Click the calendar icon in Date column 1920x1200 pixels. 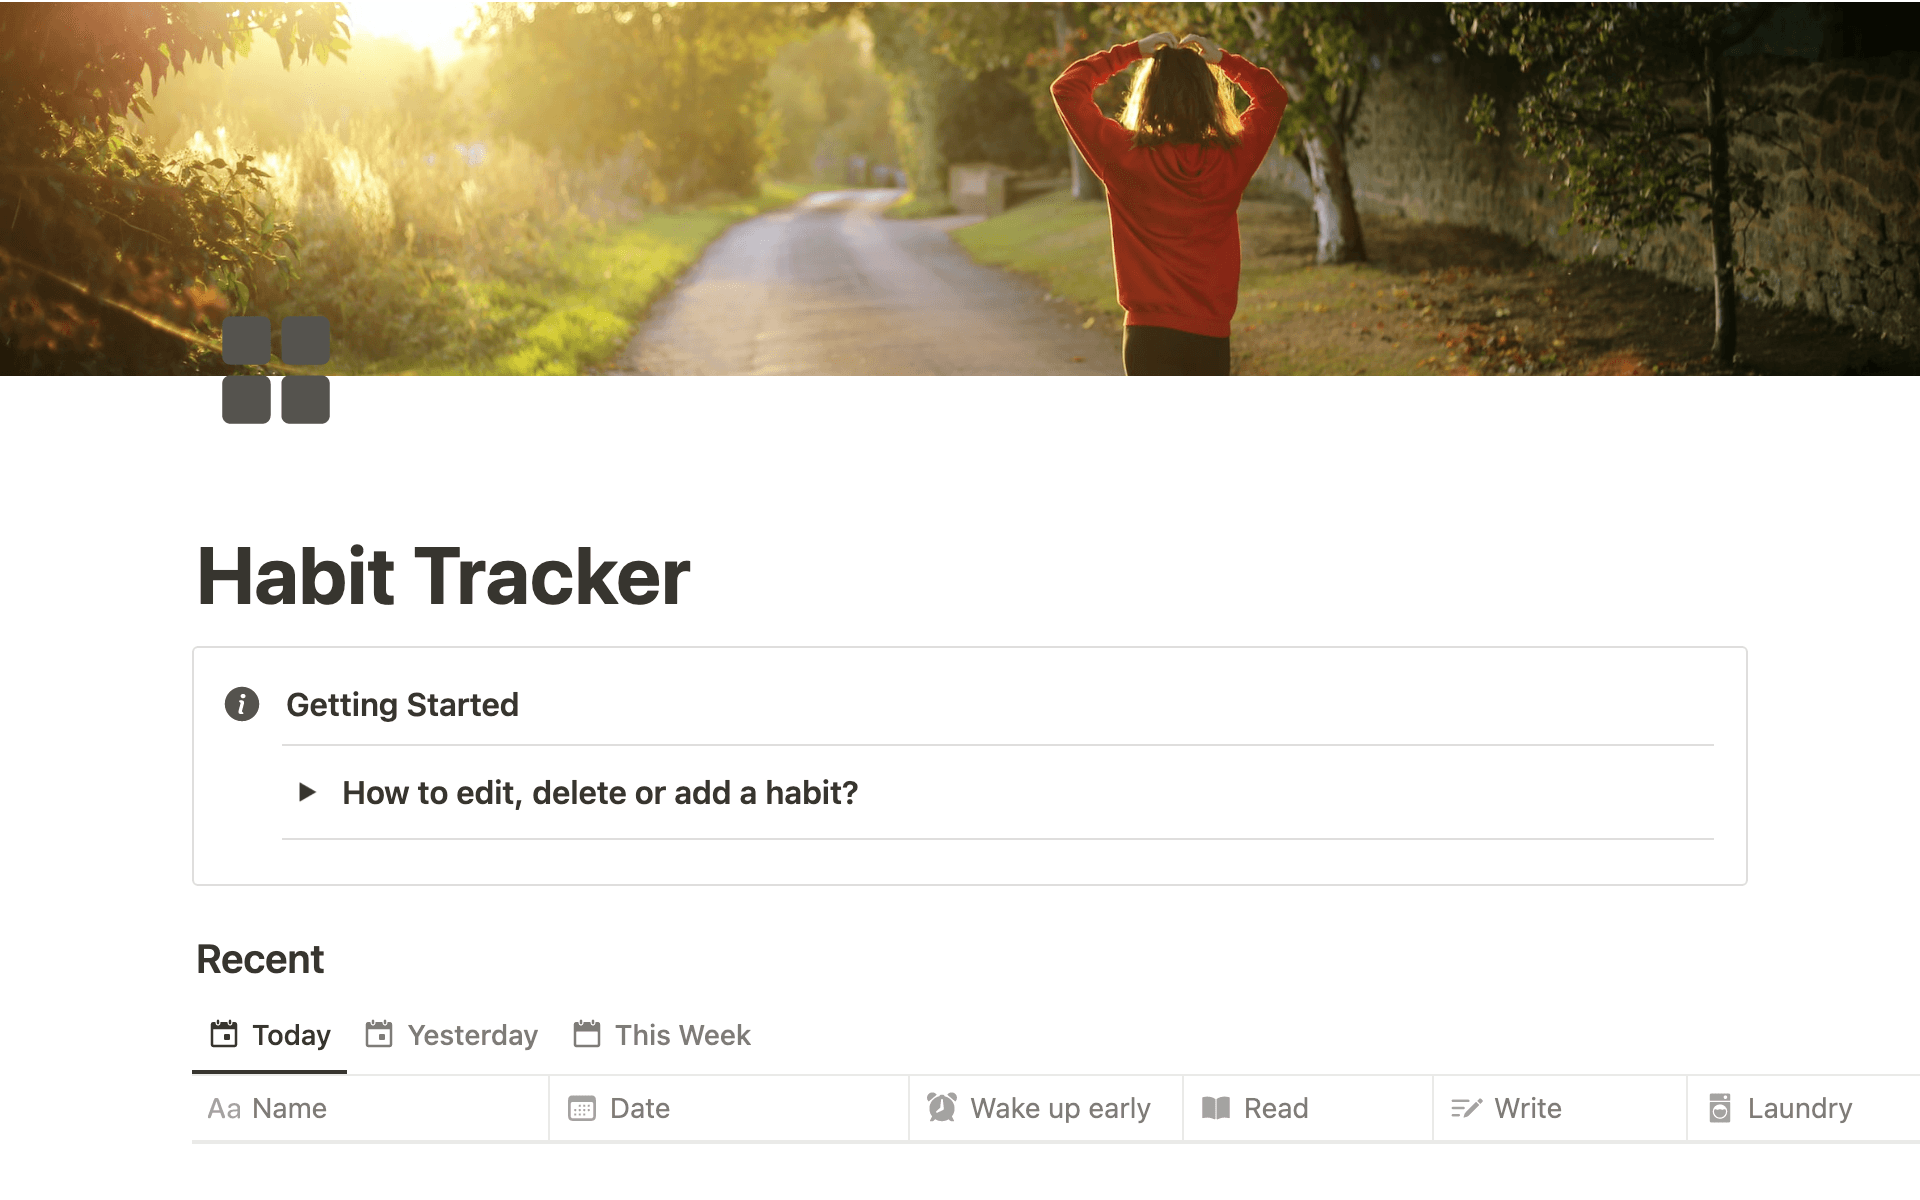(x=582, y=1108)
